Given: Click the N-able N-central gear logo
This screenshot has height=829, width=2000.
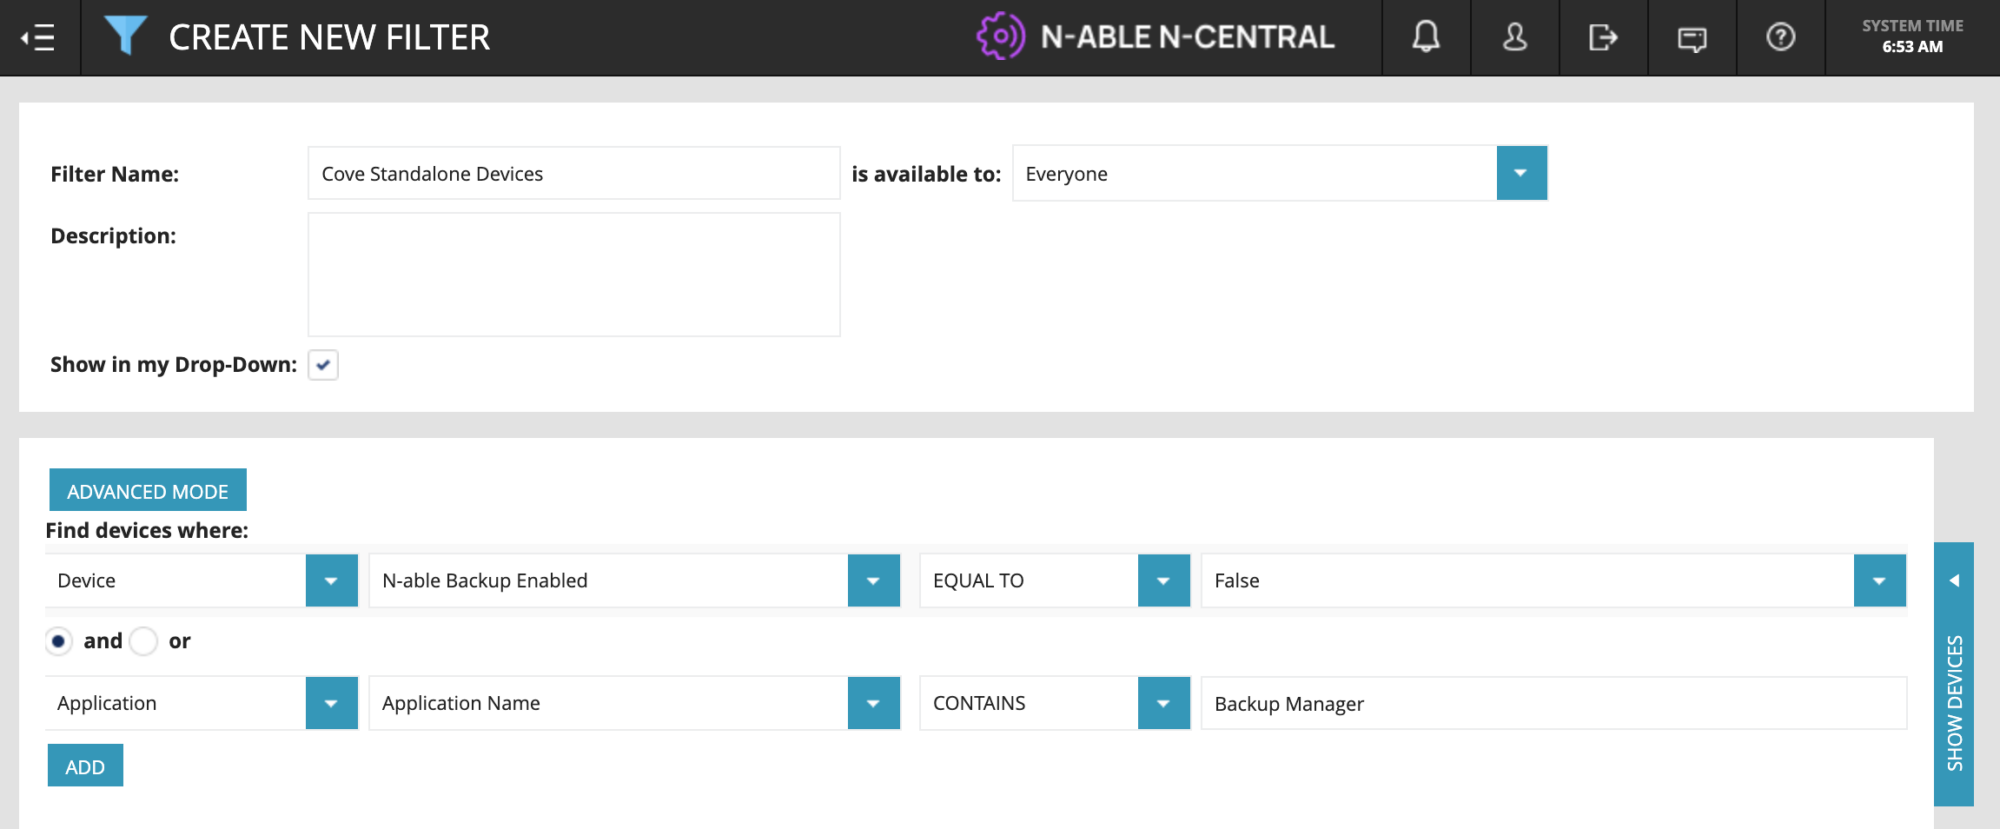Looking at the screenshot, I should tap(1000, 37).
